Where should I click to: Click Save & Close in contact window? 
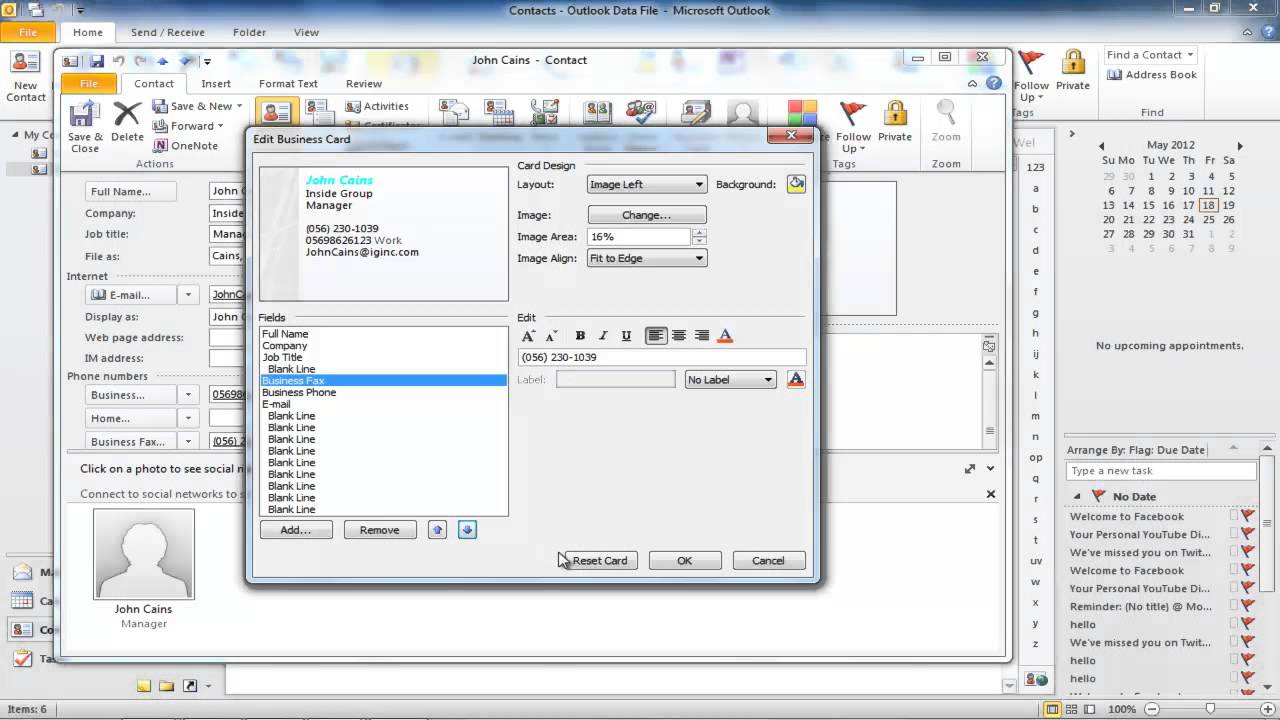85,128
